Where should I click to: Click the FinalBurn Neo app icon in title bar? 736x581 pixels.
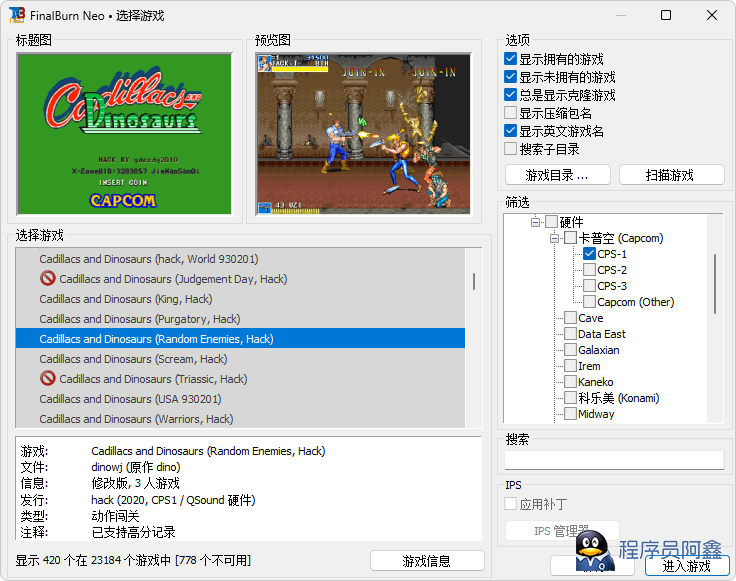click(17, 15)
